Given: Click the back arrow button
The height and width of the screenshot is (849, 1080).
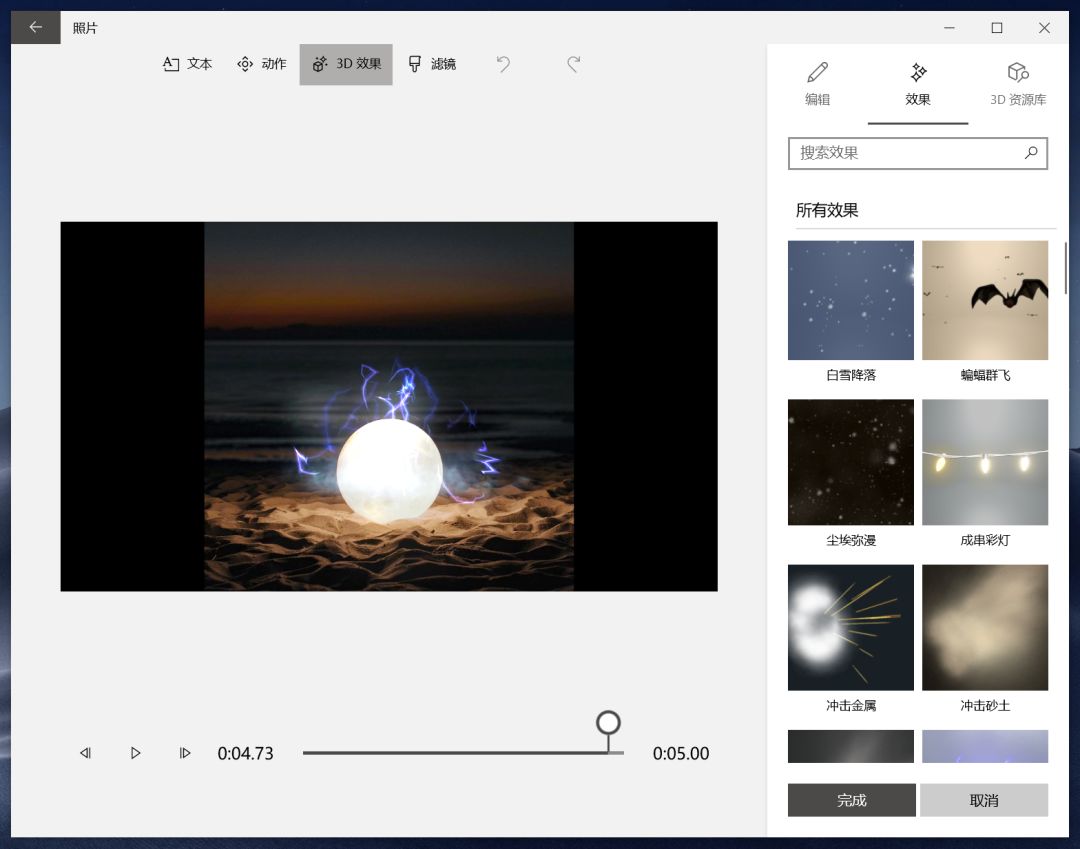Looking at the screenshot, I should click(x=36, y=28).
